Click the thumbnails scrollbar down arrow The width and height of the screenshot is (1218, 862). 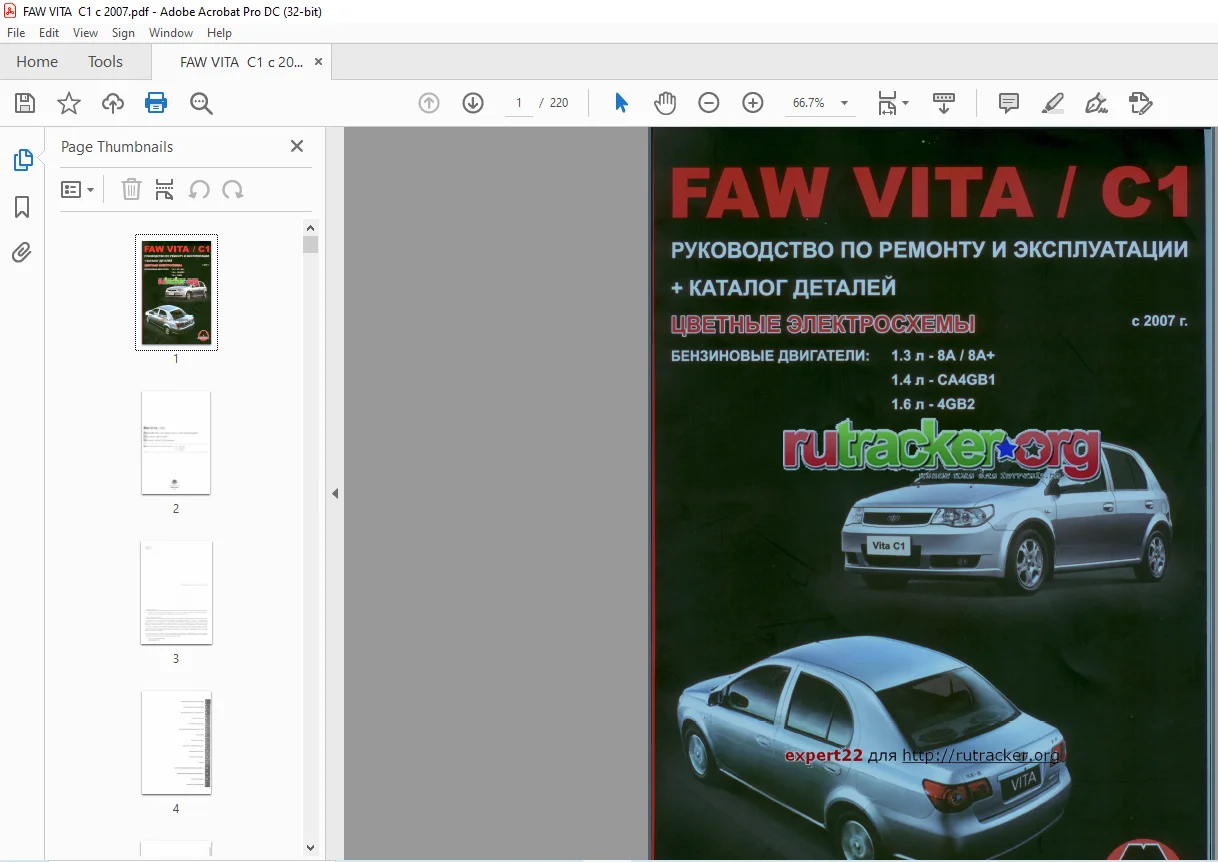coord(310,847)
